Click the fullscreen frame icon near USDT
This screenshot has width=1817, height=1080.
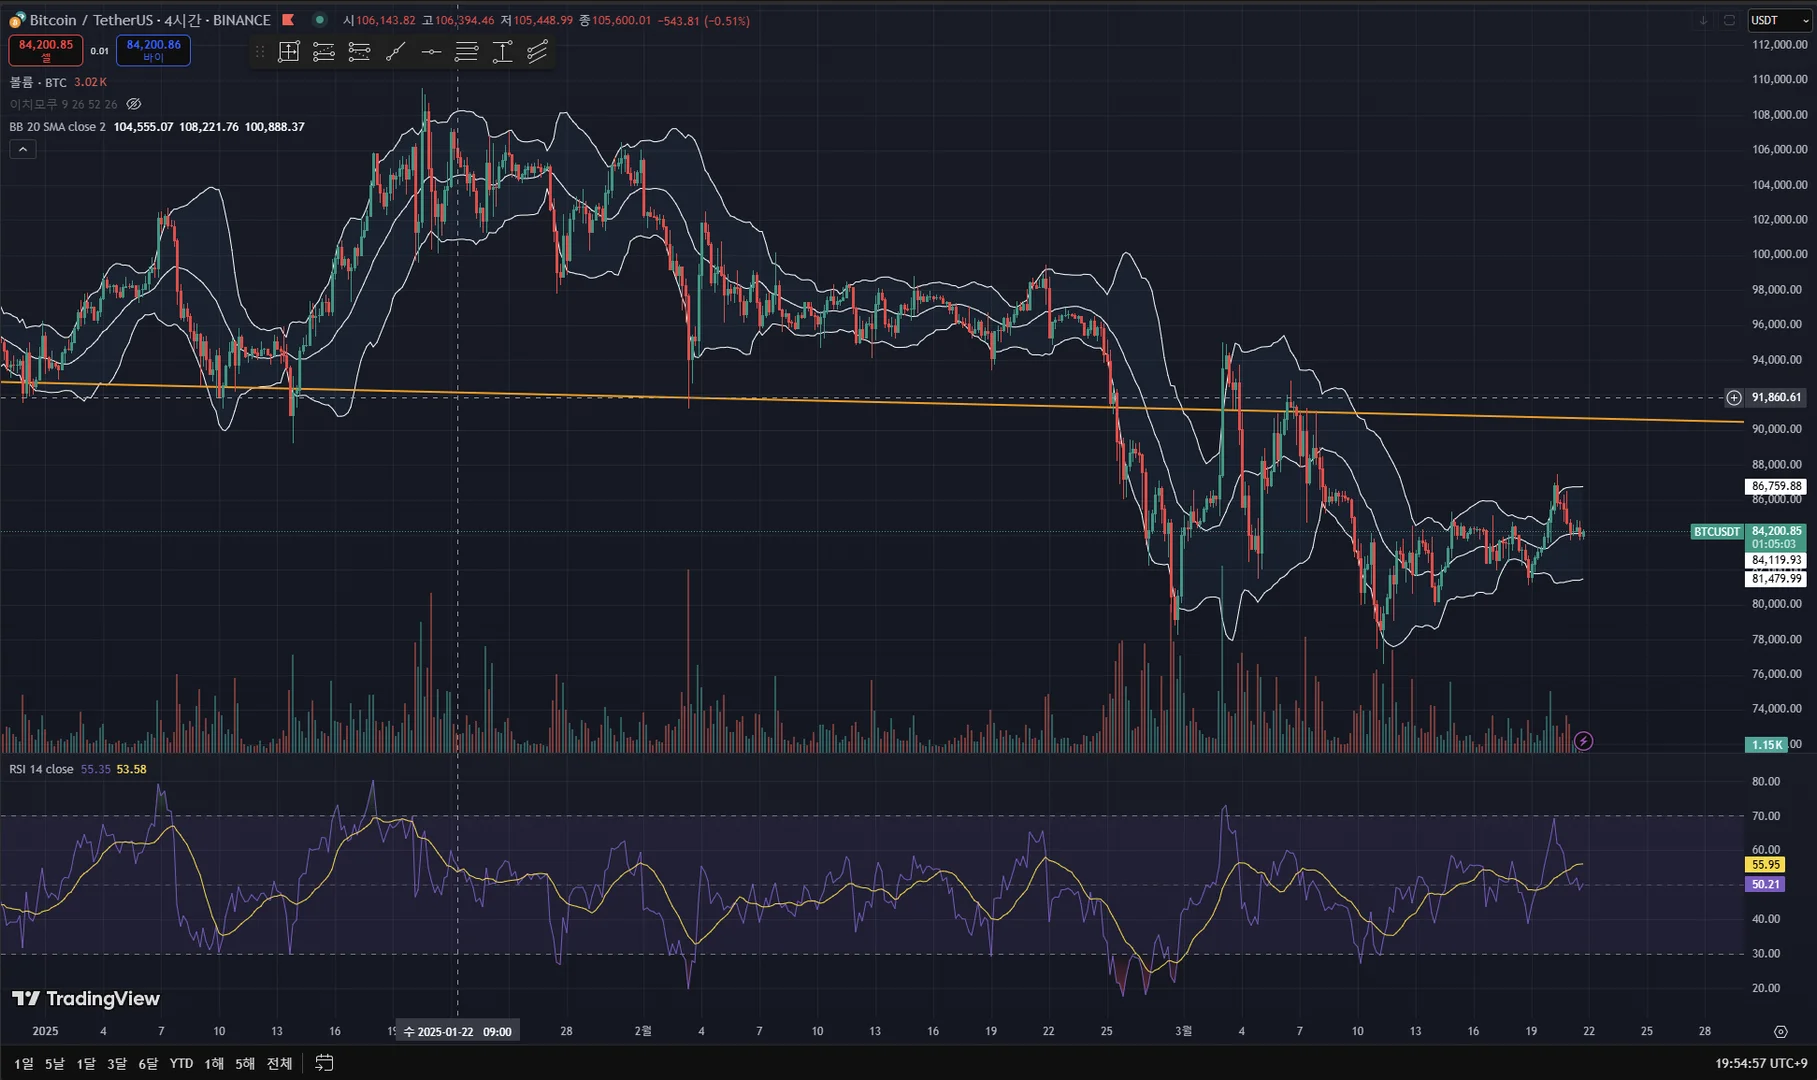[x=1729, y=20]
